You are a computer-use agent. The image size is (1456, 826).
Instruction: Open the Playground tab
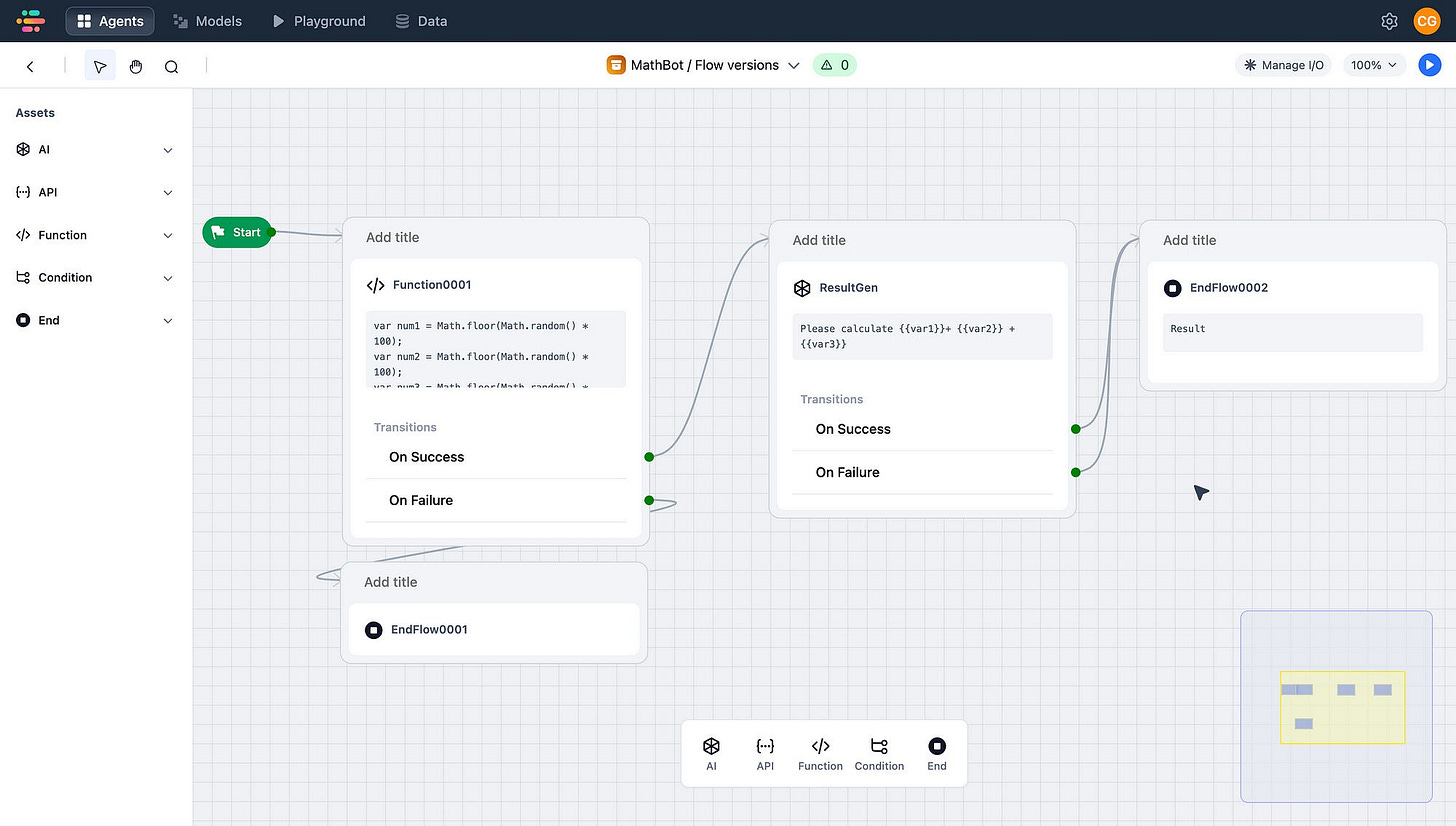pyautogui.click(x=318, y=20)
